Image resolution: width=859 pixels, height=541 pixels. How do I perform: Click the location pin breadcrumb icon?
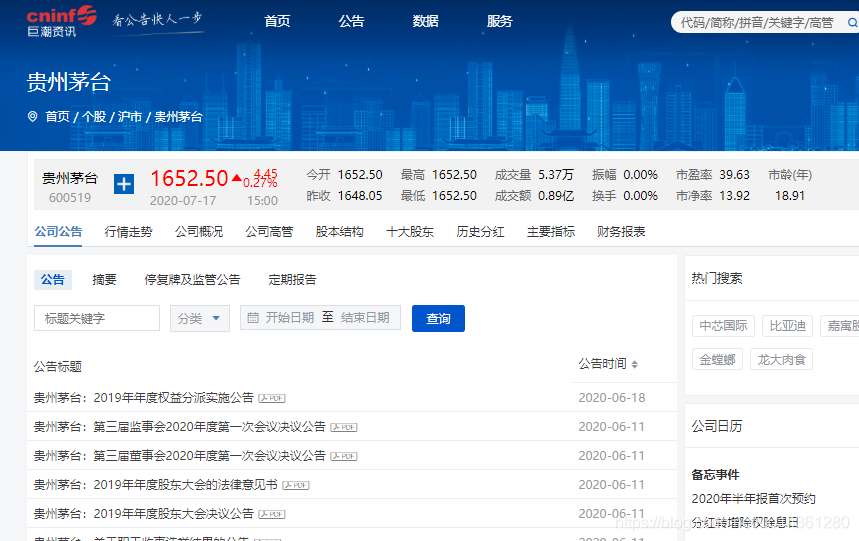(33, 117)
